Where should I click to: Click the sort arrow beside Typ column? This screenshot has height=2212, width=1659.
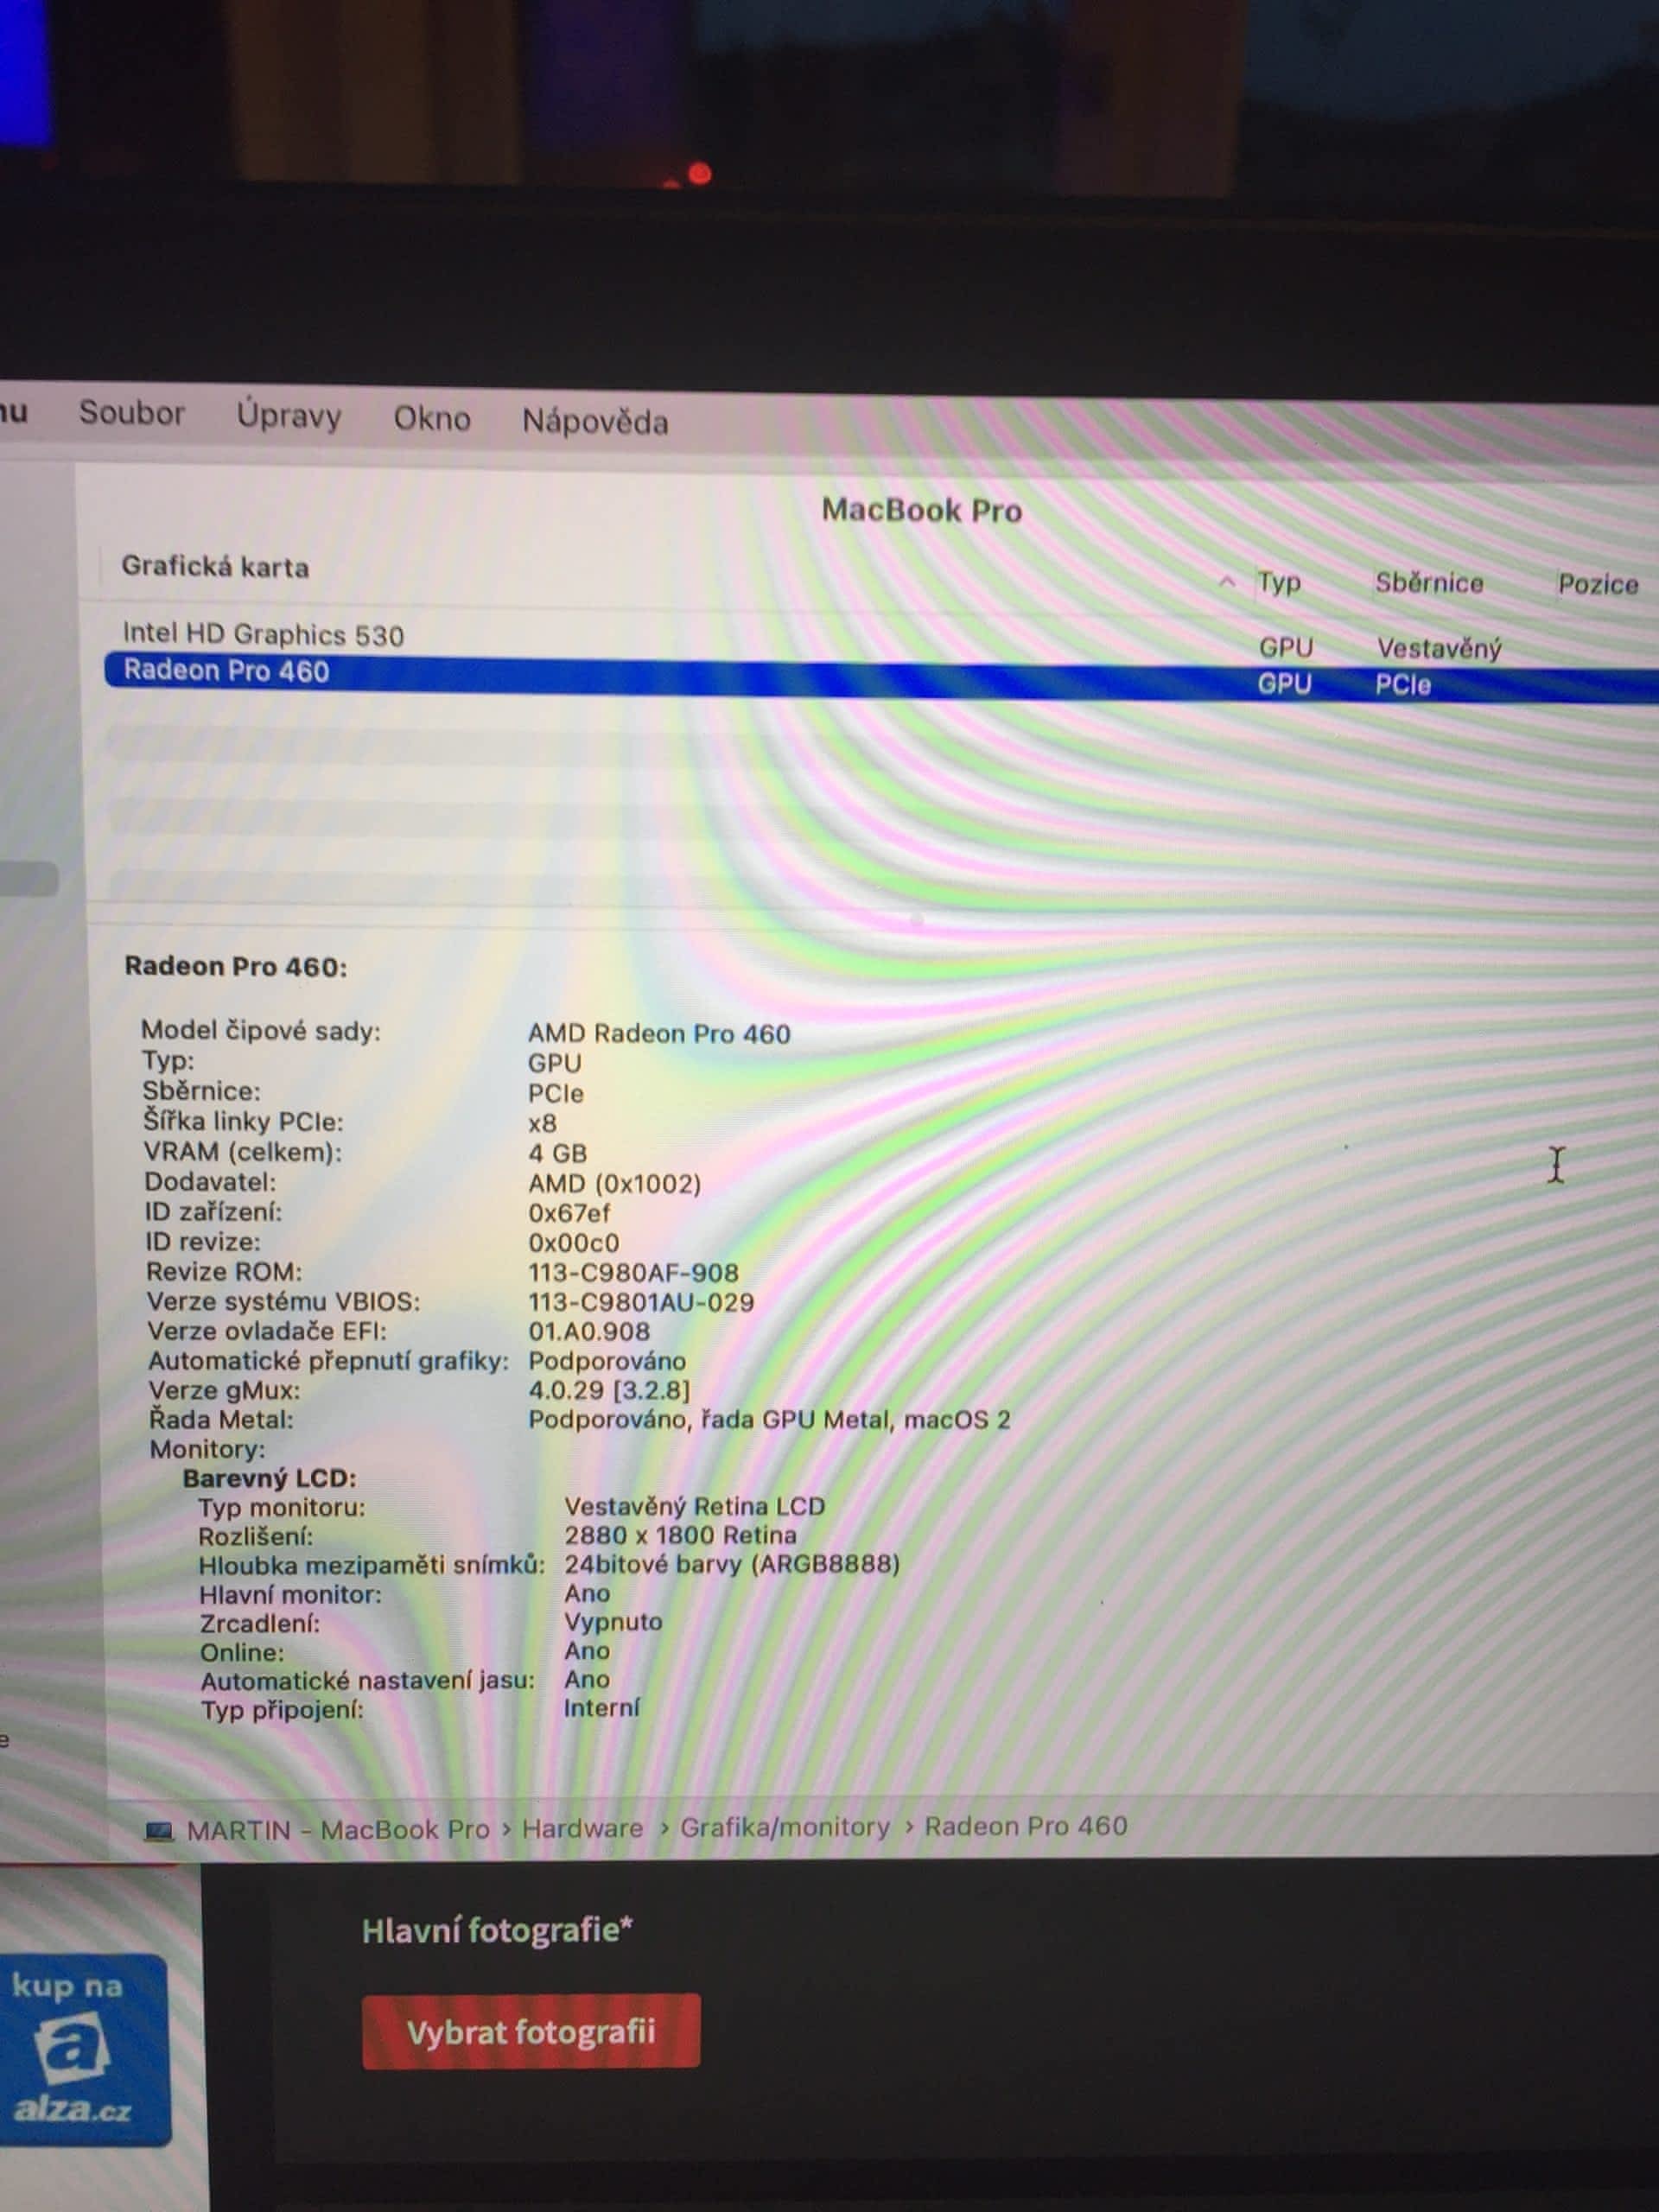1227,582
